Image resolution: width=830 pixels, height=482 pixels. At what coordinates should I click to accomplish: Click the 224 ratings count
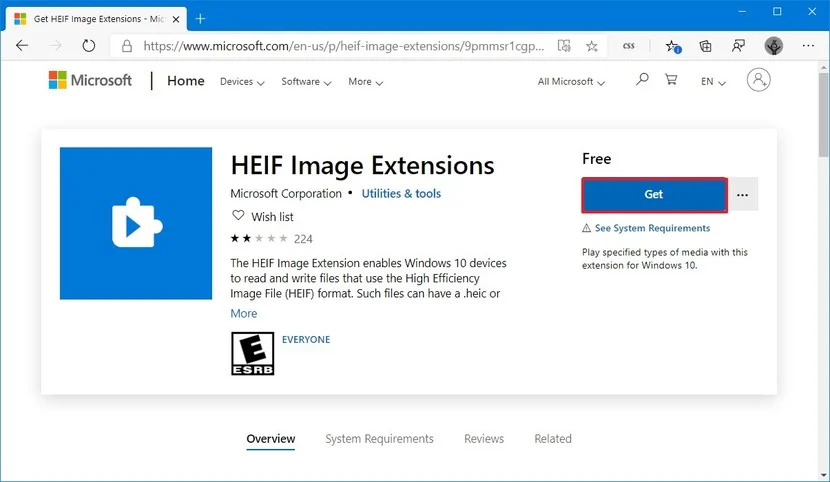(303, 239)
